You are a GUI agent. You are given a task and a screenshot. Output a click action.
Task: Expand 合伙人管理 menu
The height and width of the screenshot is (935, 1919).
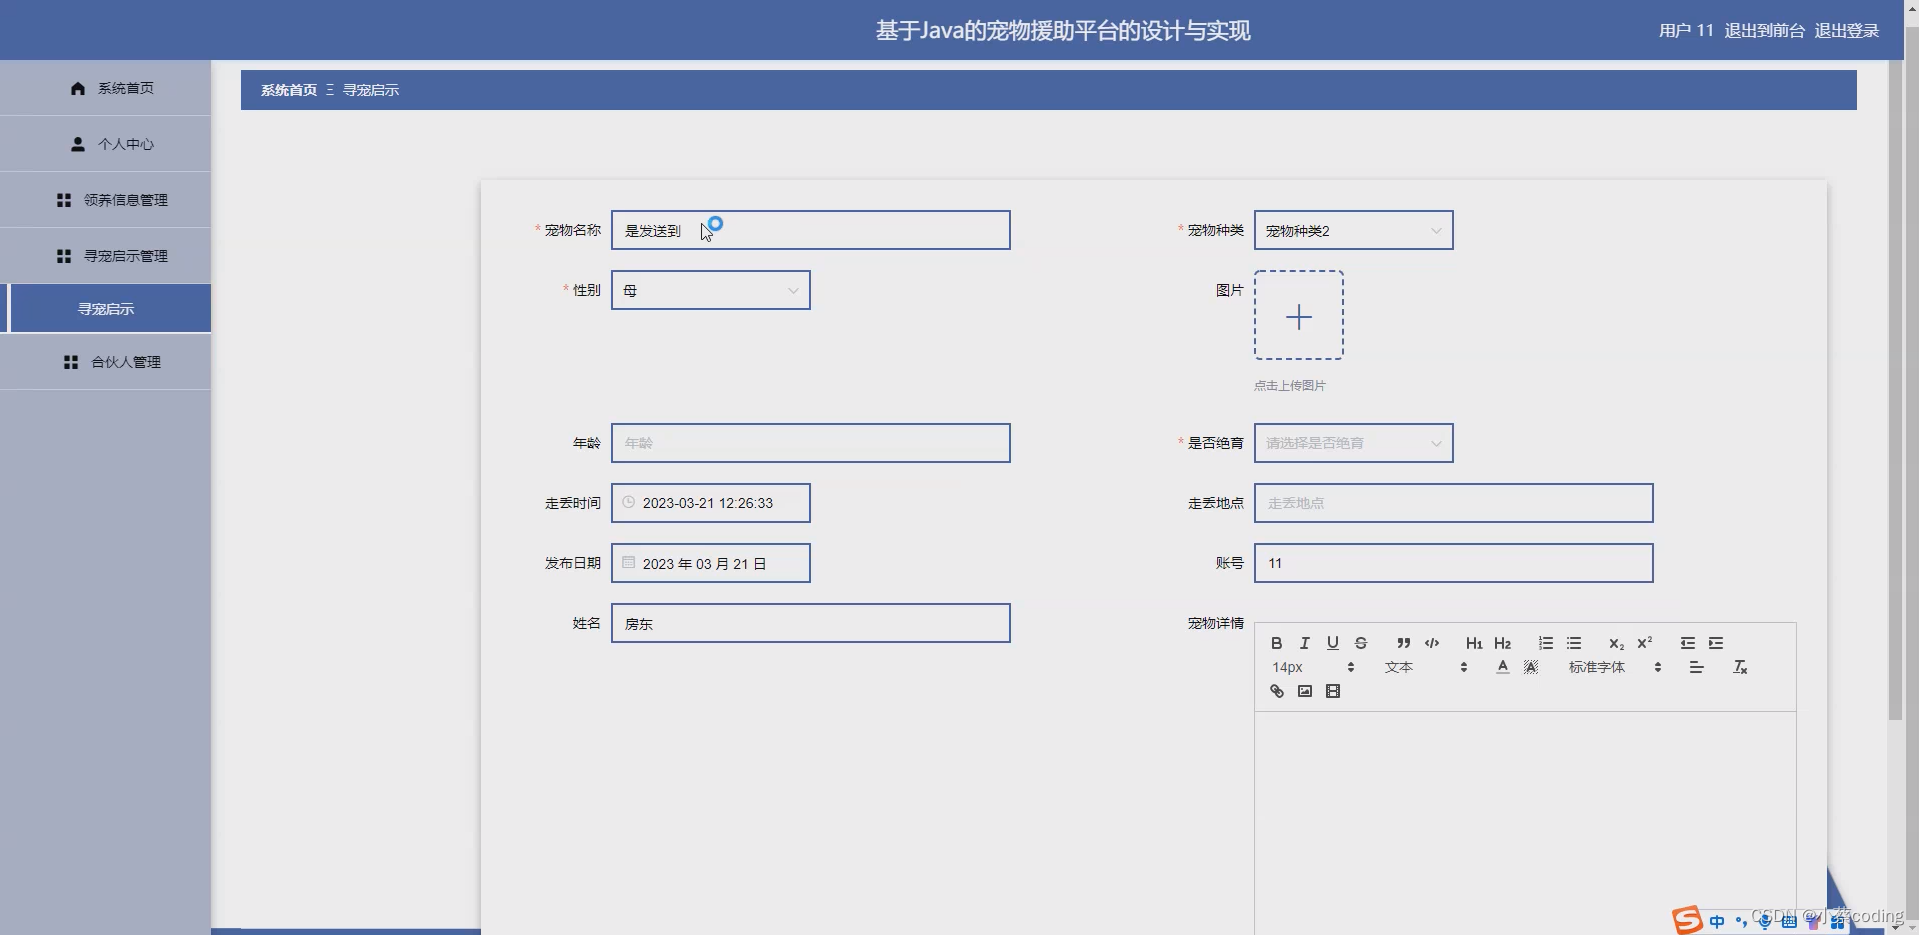[105, 362]
